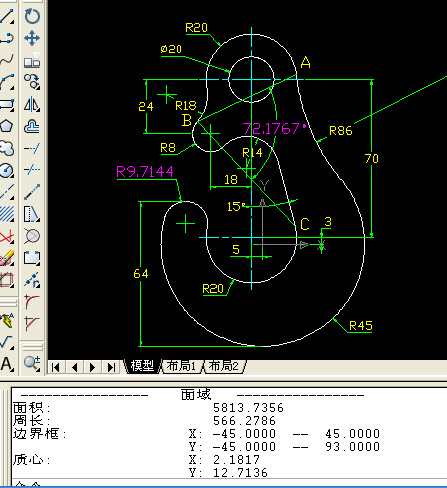Select the Rotate tool in modify toolbar
Image resolution: width=447 pixels, height=488 pixels.
pos(32,16)
